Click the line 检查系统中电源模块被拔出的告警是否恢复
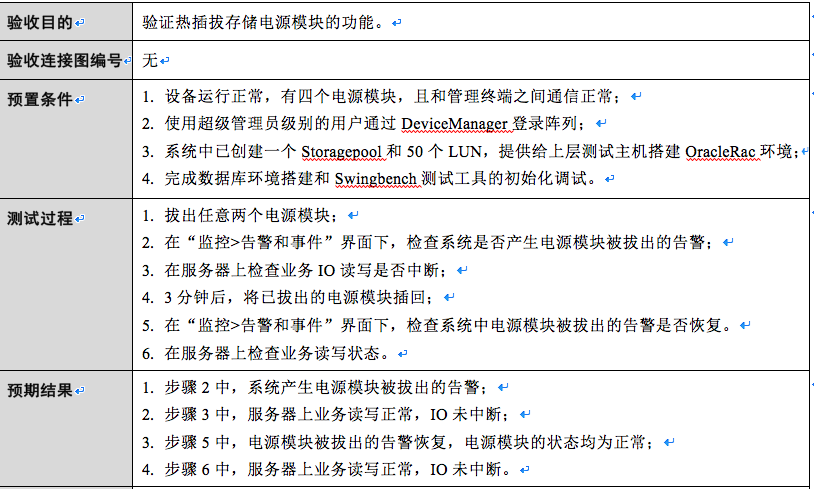The height and width of the screenshot is (489, 814). point(436,325)
